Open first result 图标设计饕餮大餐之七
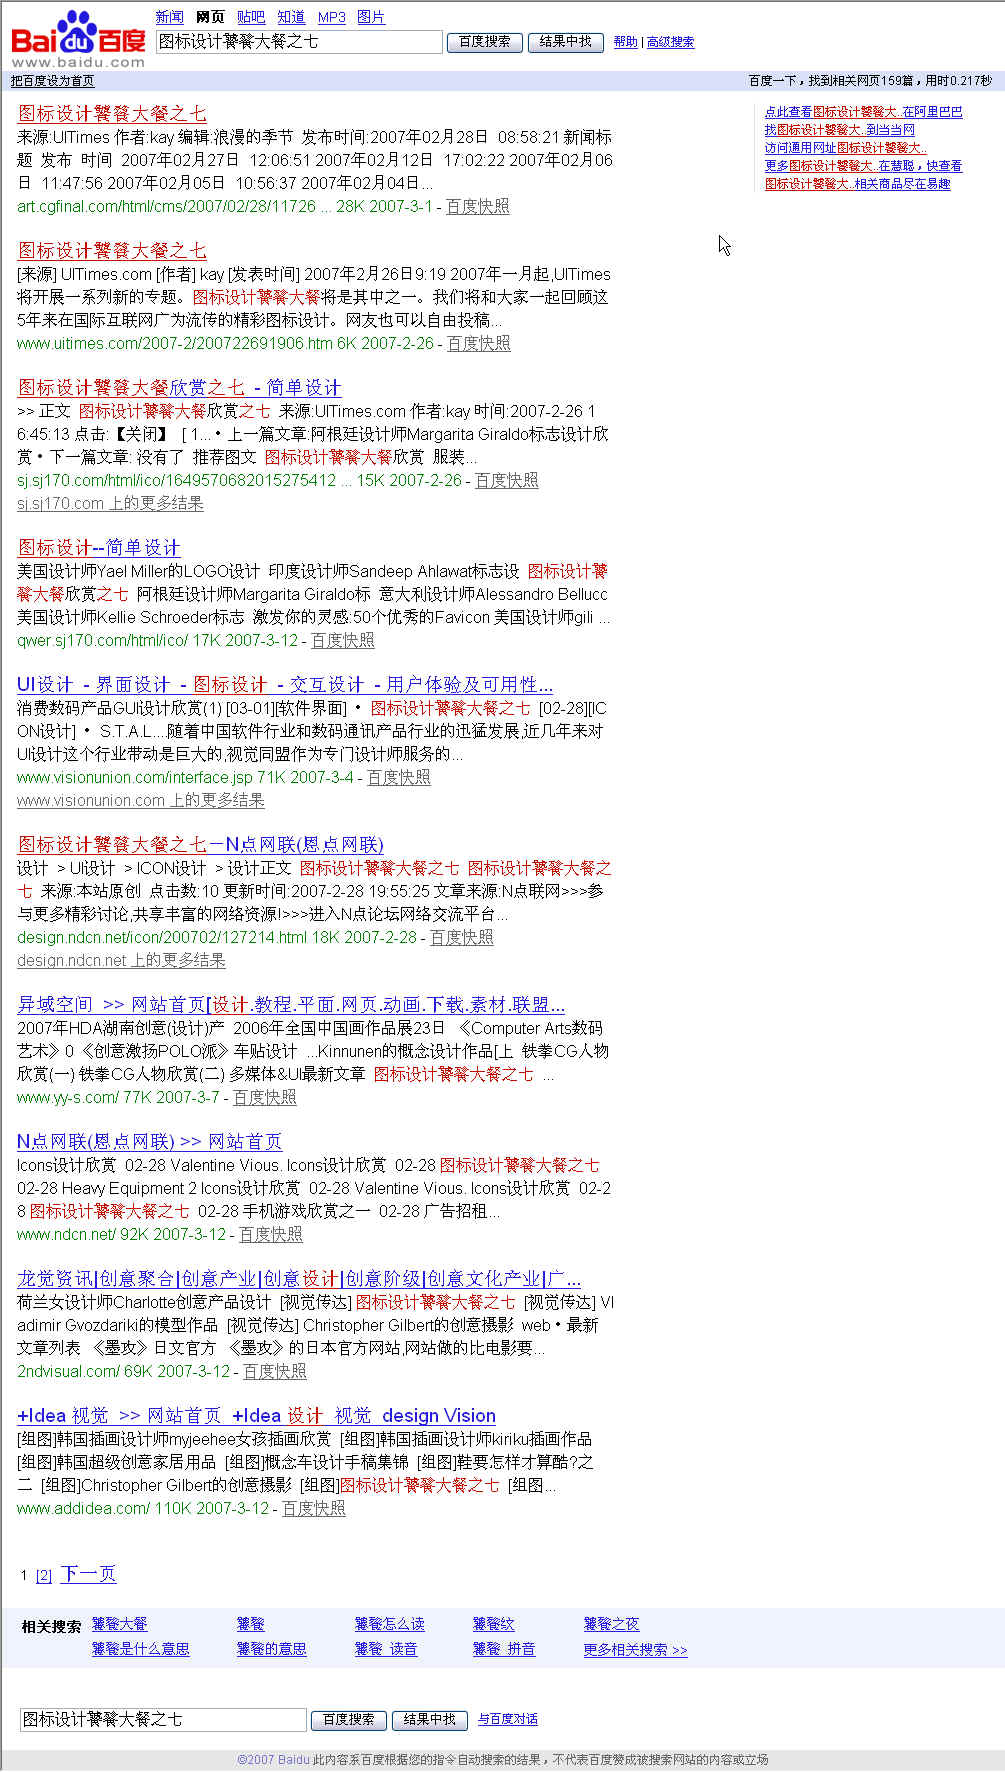1005x1772 pixels. [x=112, y=113]
